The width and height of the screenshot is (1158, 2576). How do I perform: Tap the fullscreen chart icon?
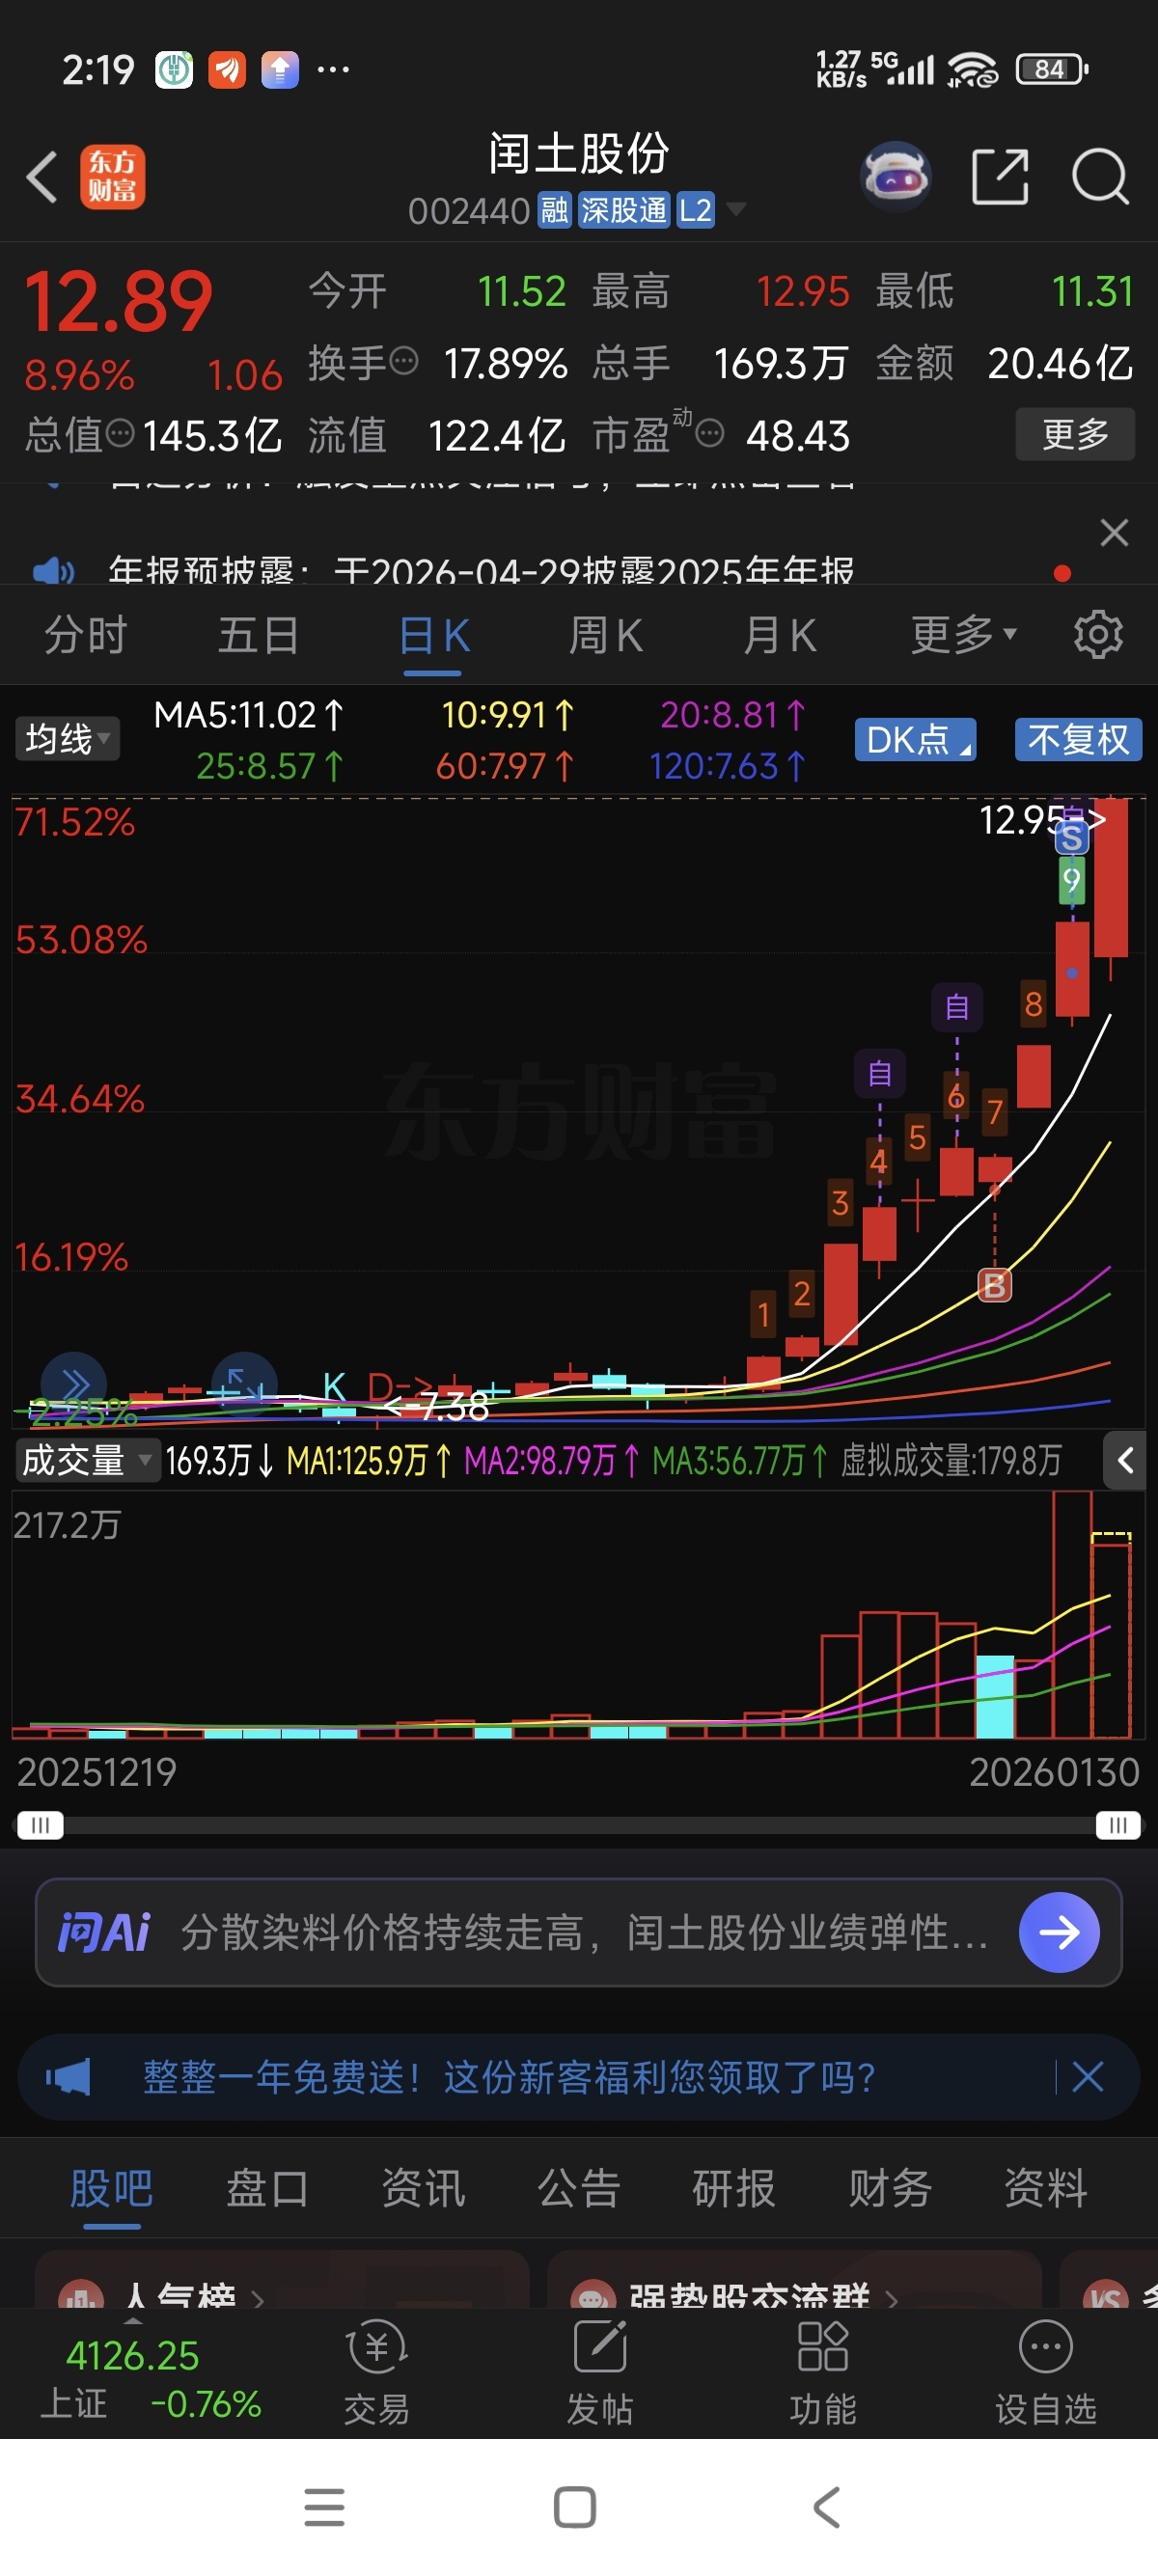point(243,1385)
